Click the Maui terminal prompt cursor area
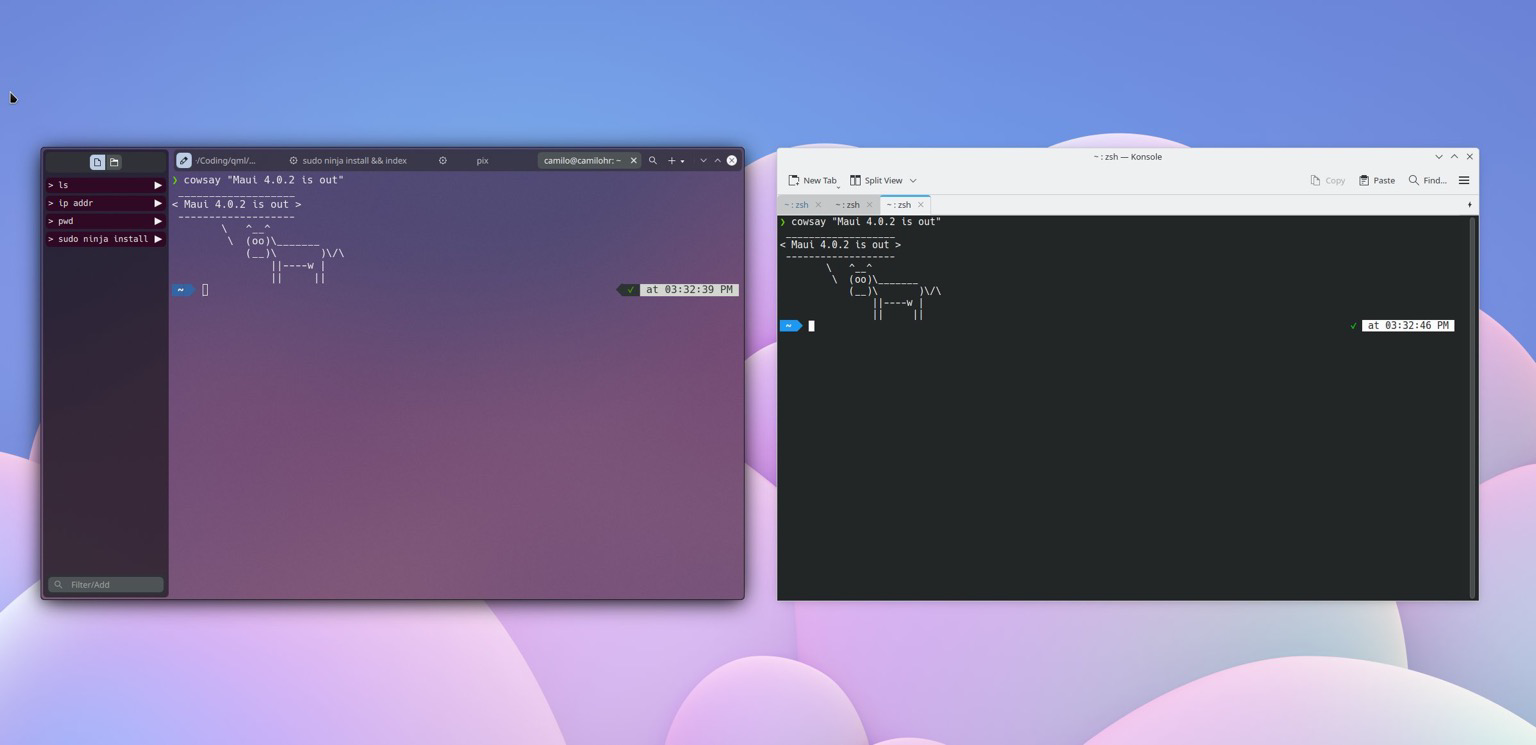1536x745 pixels. [205, 290]
